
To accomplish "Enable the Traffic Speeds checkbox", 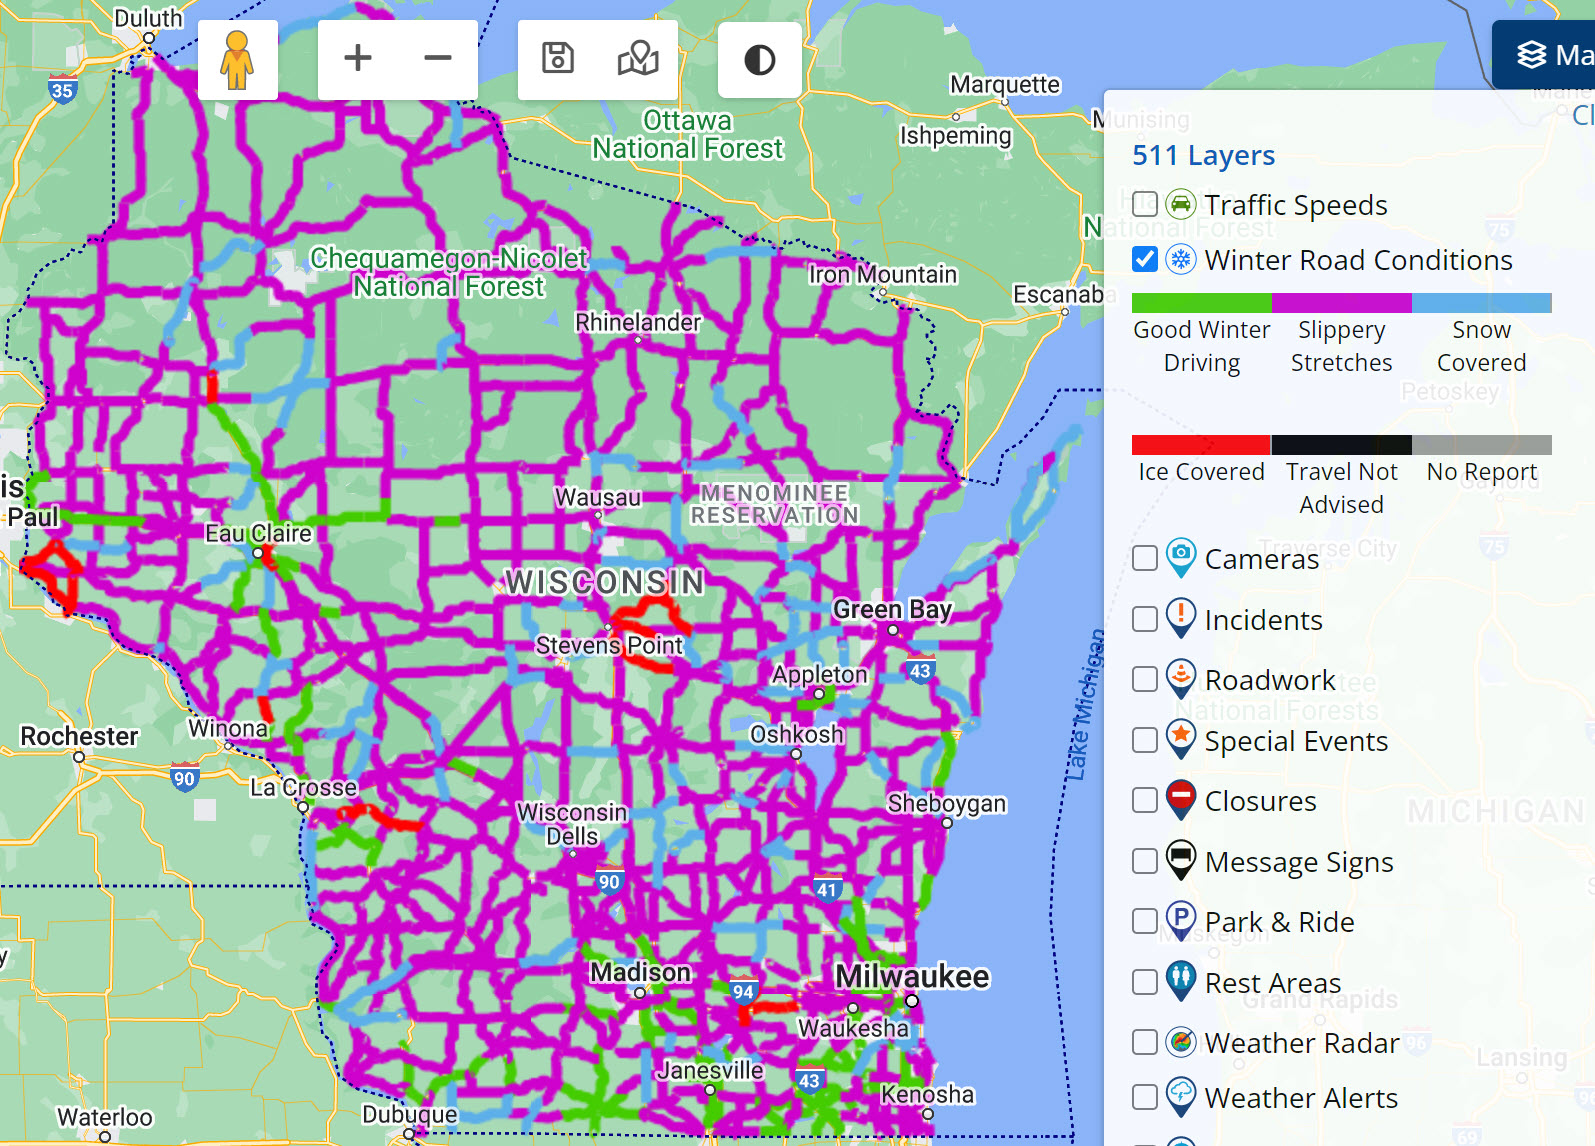I will 1145,204.
